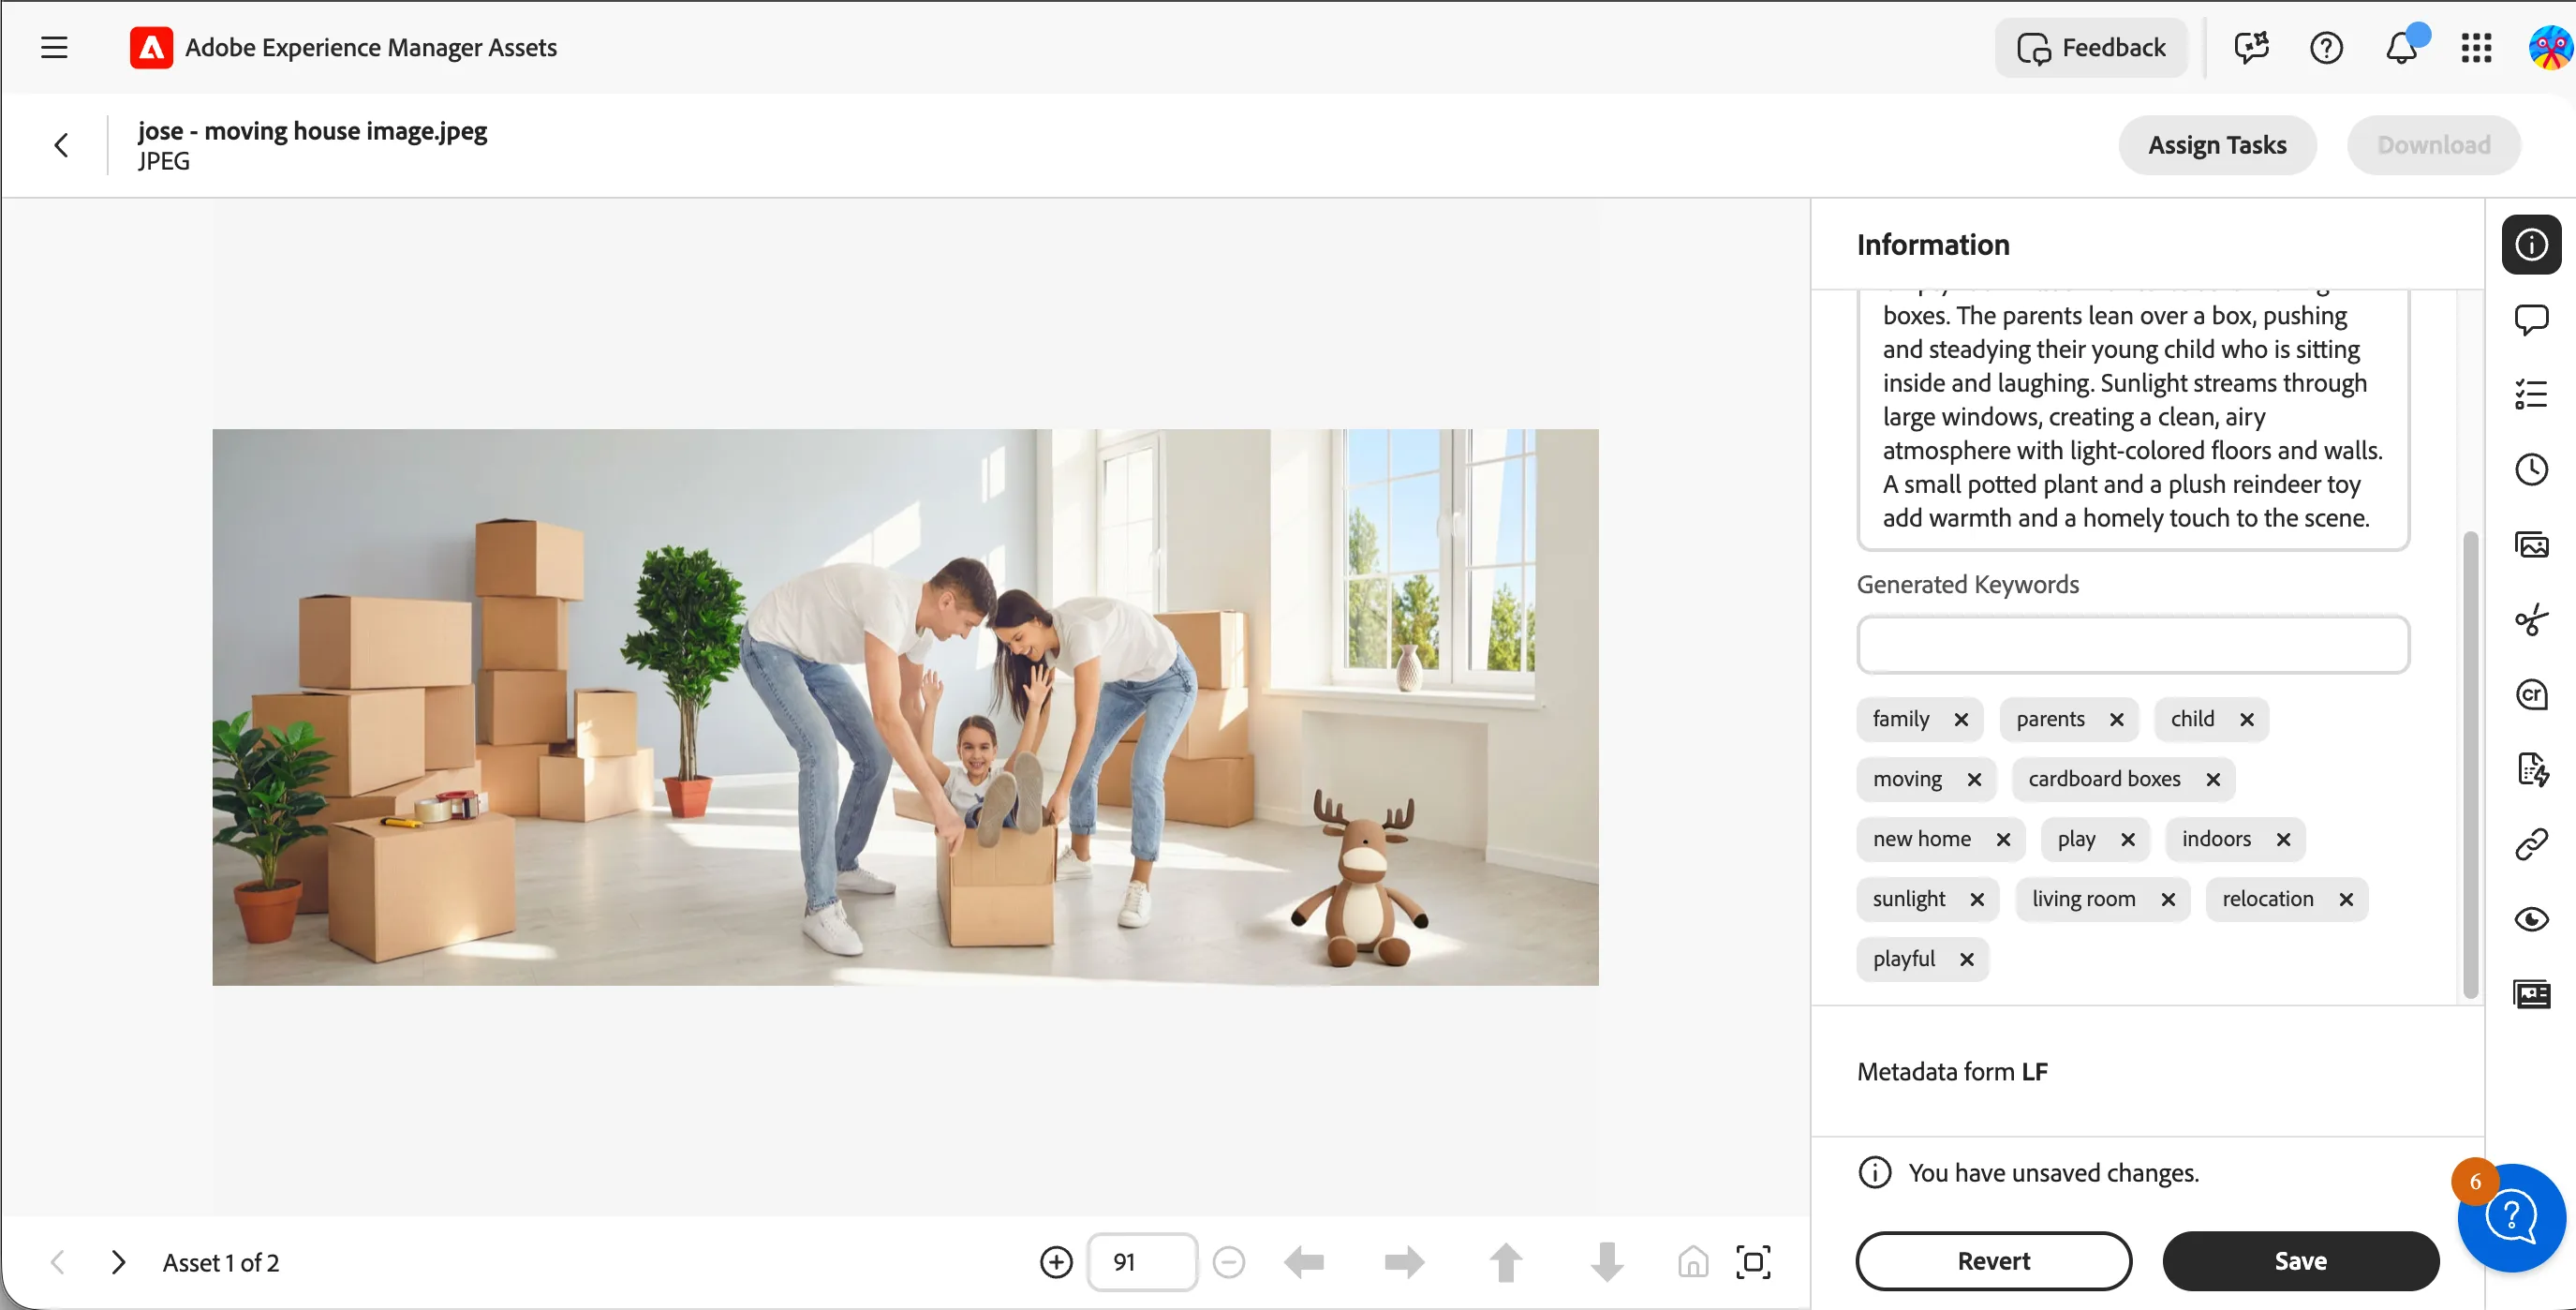Viewport: 2576px width, 1310px height.
Task: Open the user profile avatar
Action: point(2550,47)
